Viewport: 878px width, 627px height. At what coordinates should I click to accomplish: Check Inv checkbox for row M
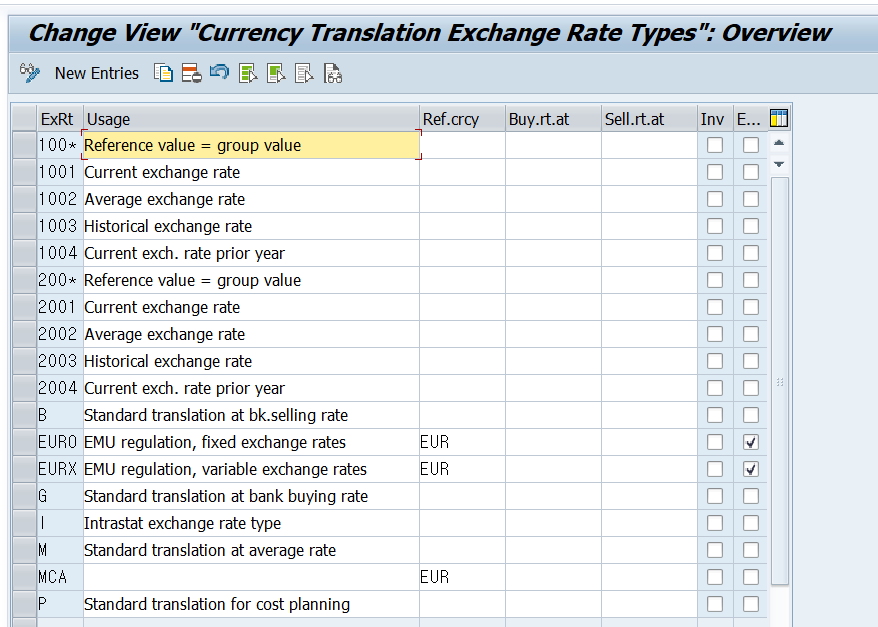[x=714, y=550]
